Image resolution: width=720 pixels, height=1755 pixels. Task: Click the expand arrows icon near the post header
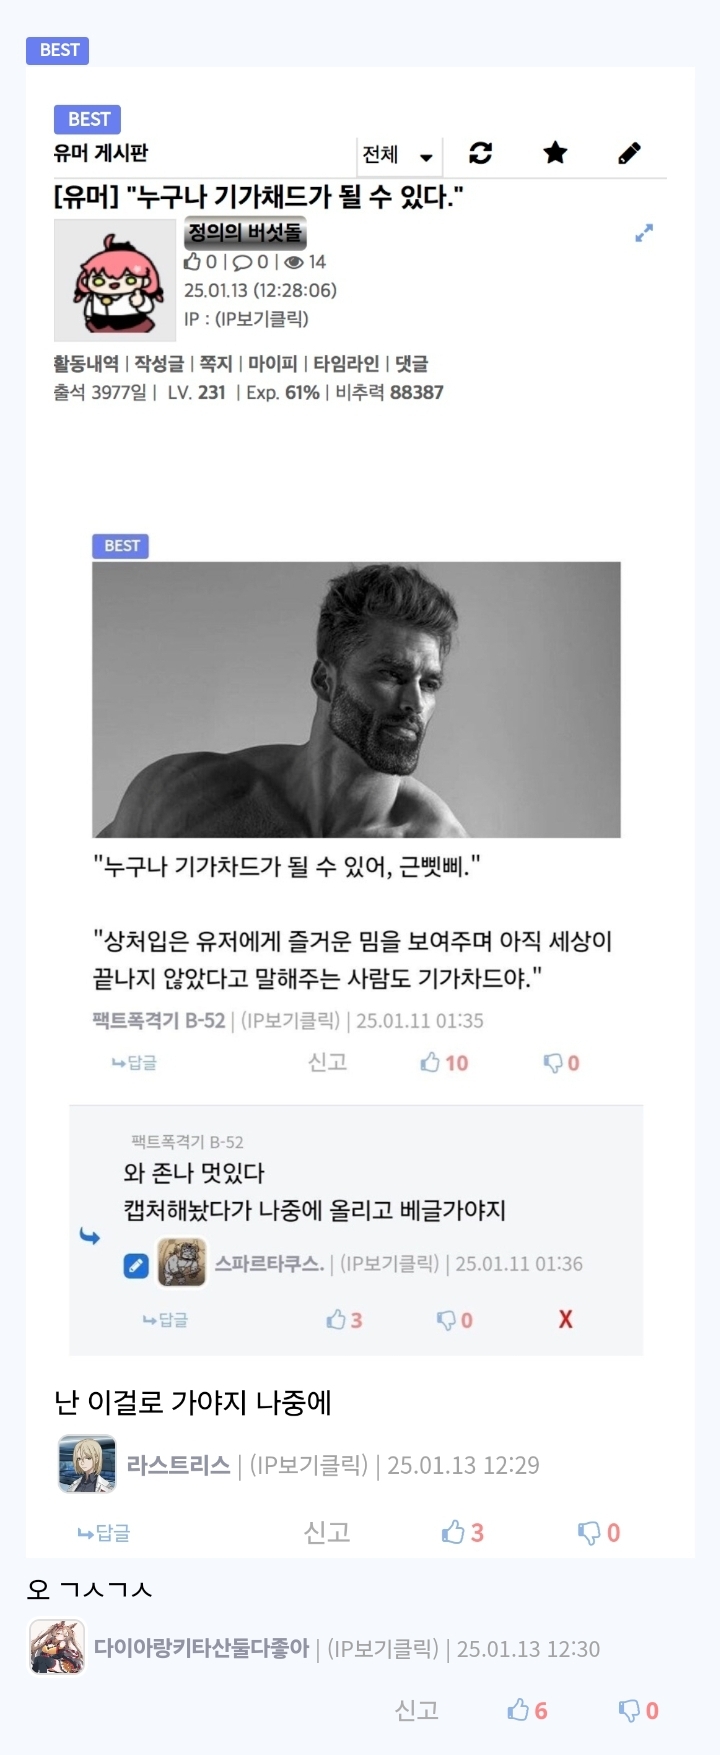644,233
